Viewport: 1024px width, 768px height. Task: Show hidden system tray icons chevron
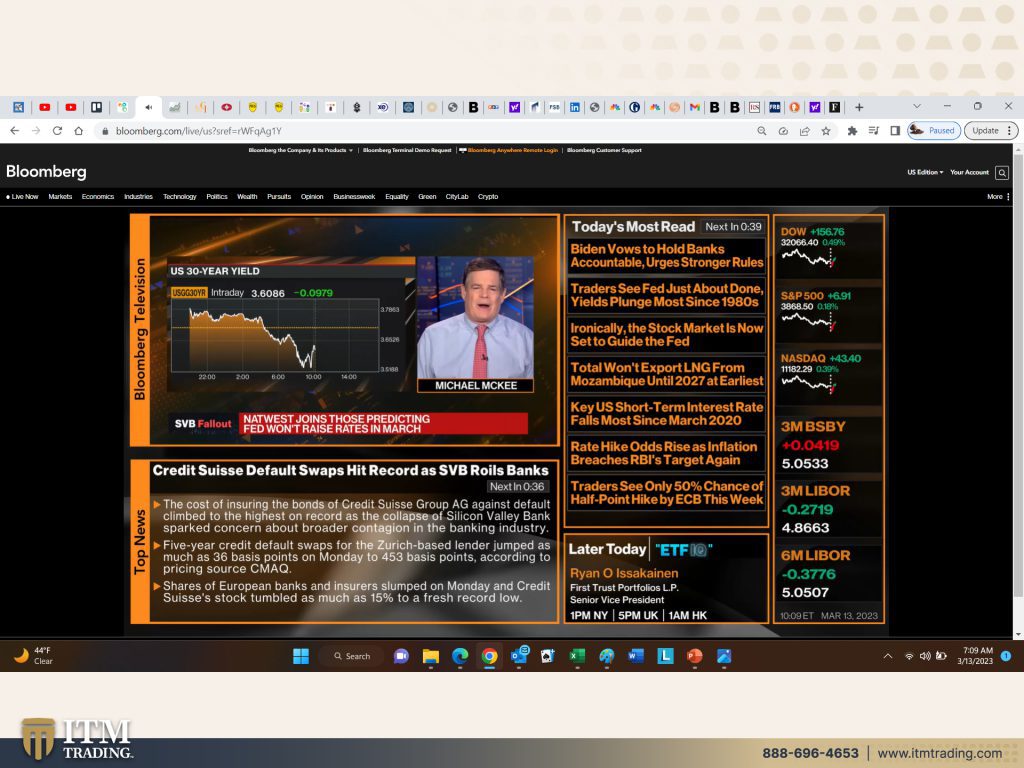coord(888,656)
